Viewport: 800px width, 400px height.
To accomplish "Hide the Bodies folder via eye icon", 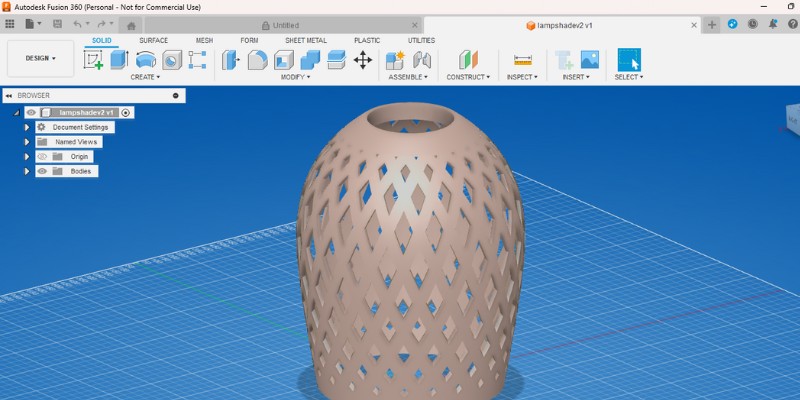I will 42,171.
